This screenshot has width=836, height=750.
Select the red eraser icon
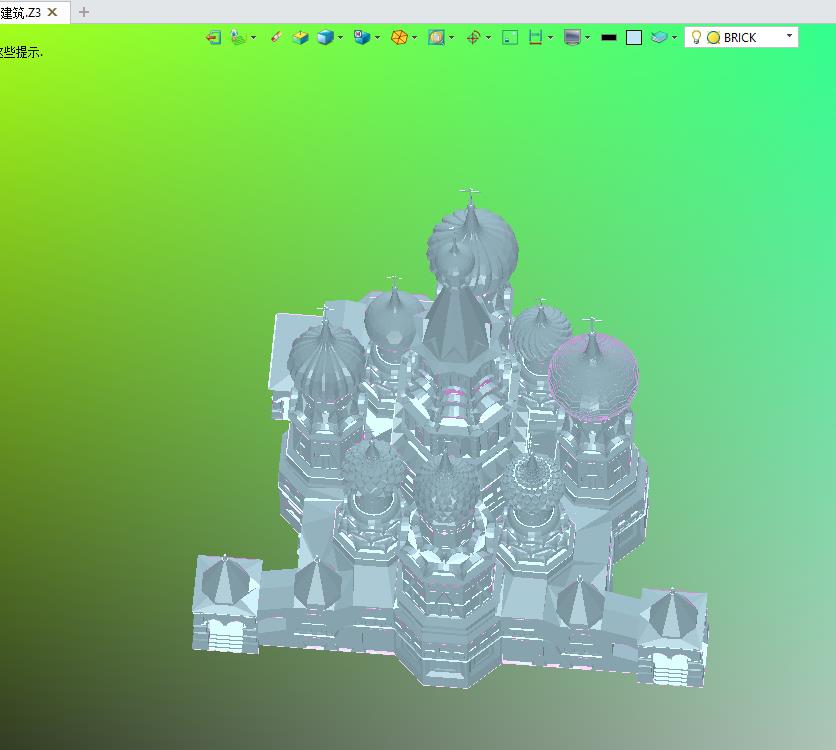click(x=276, y=37)
